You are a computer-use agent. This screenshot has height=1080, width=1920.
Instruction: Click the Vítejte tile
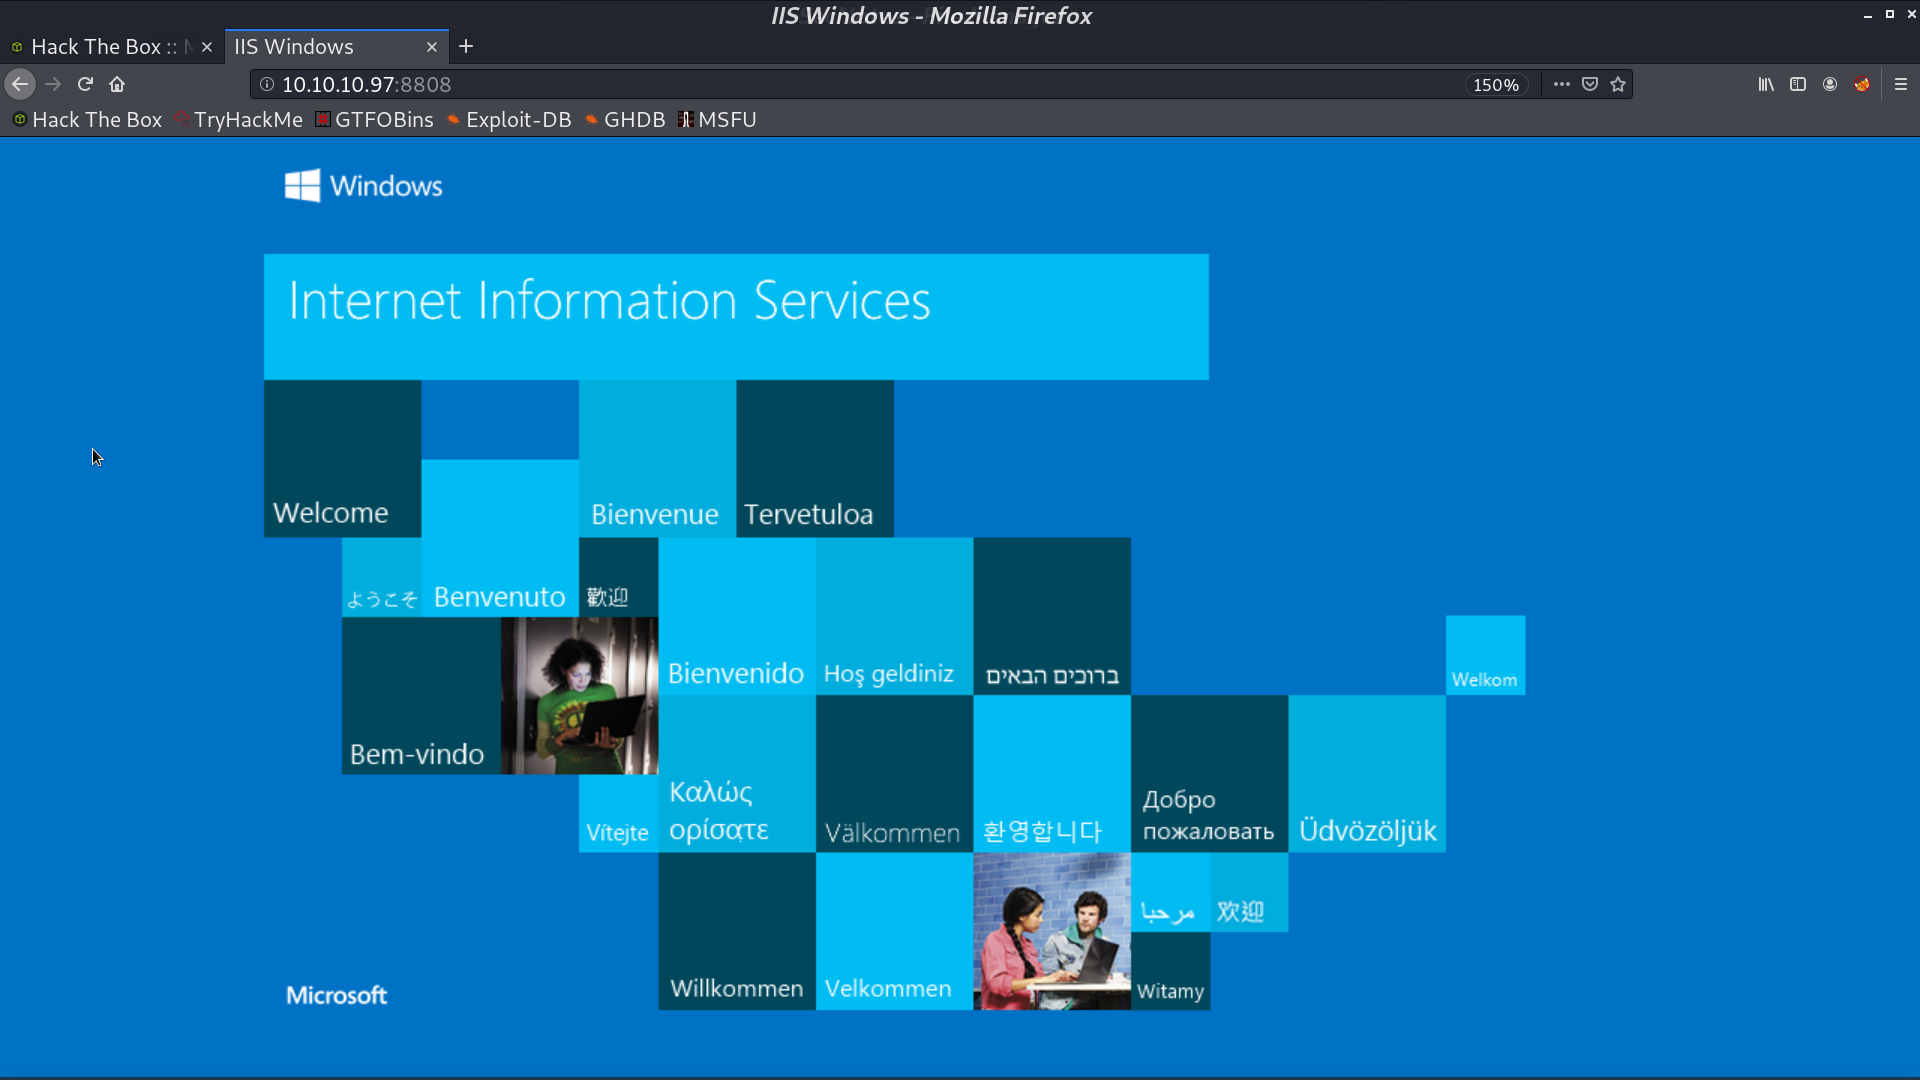tap(618, 813)
